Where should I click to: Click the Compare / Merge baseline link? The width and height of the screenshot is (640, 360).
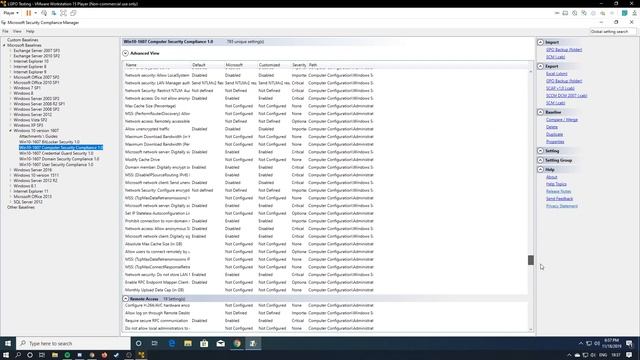coord(562,120)
